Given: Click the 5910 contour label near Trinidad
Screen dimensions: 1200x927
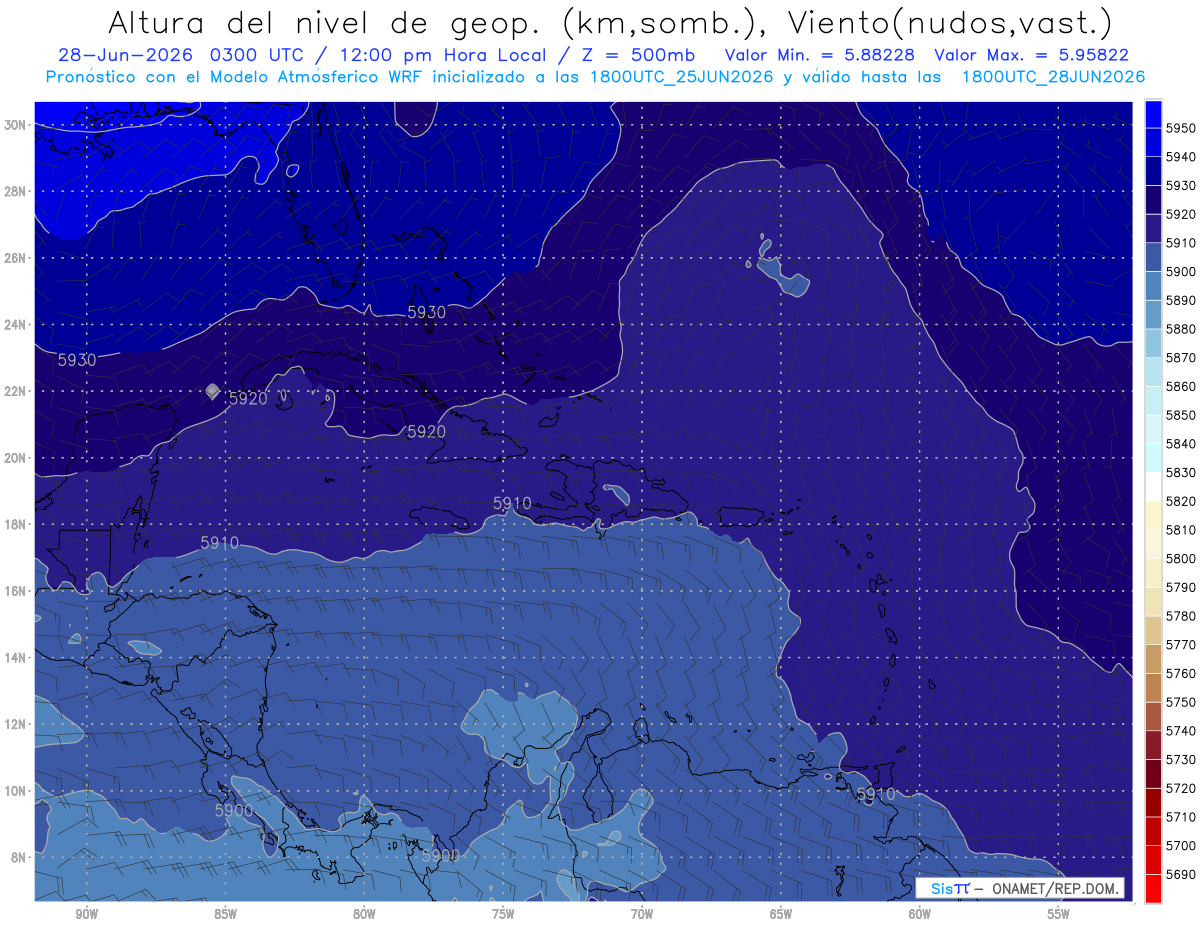Looking at the screenshot, I should (876, 795).
